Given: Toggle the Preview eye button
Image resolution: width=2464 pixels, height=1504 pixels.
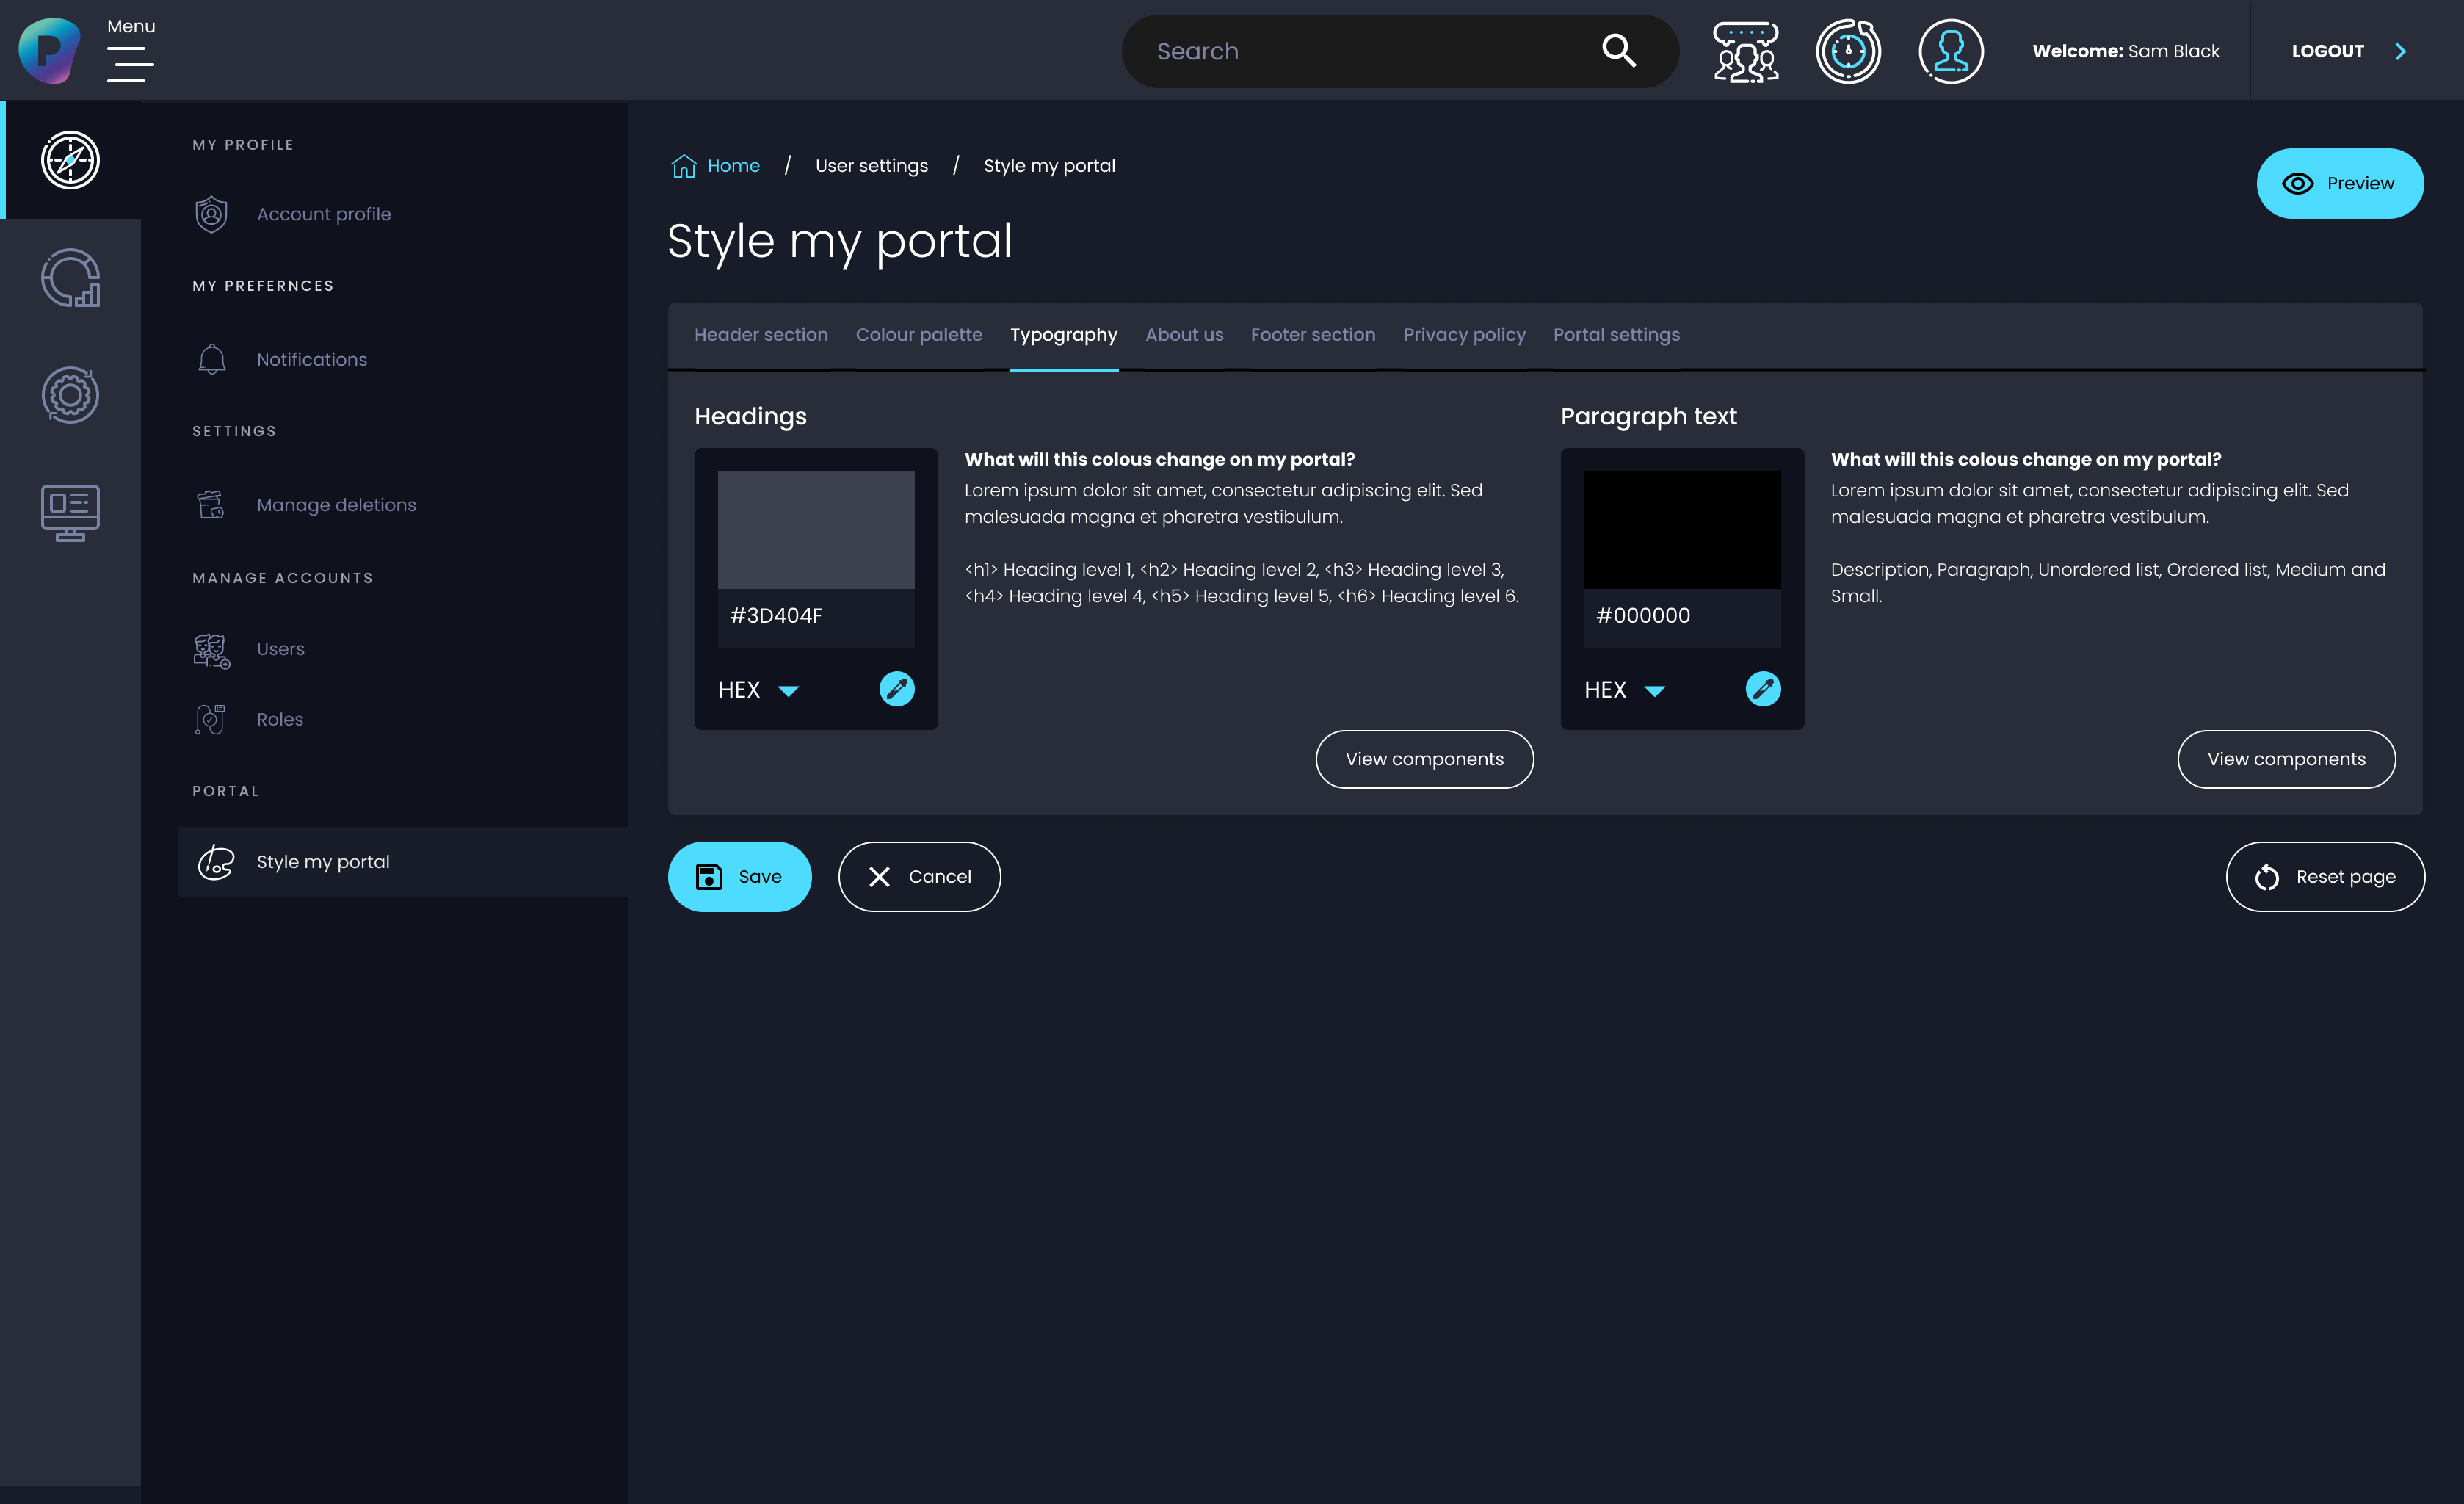Looking at the screenshot, I should pos(2339,183).
